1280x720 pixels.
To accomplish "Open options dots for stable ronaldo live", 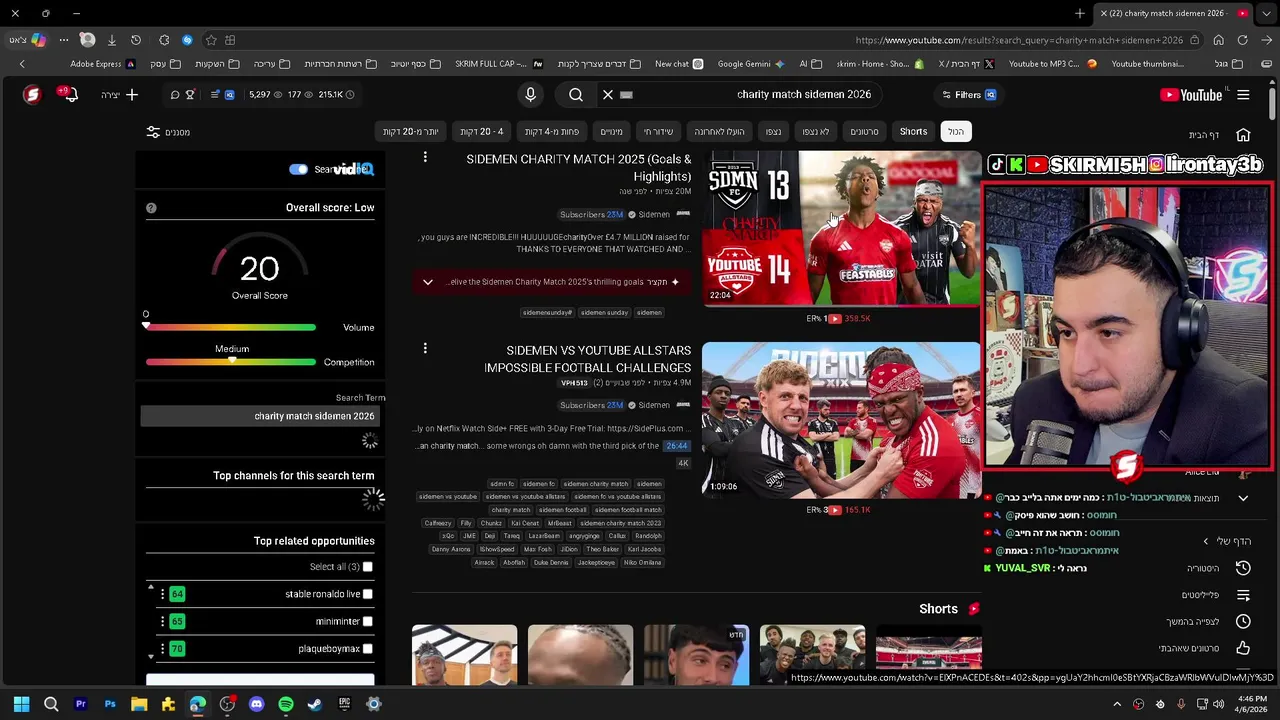I will click(x=163, y=594).
